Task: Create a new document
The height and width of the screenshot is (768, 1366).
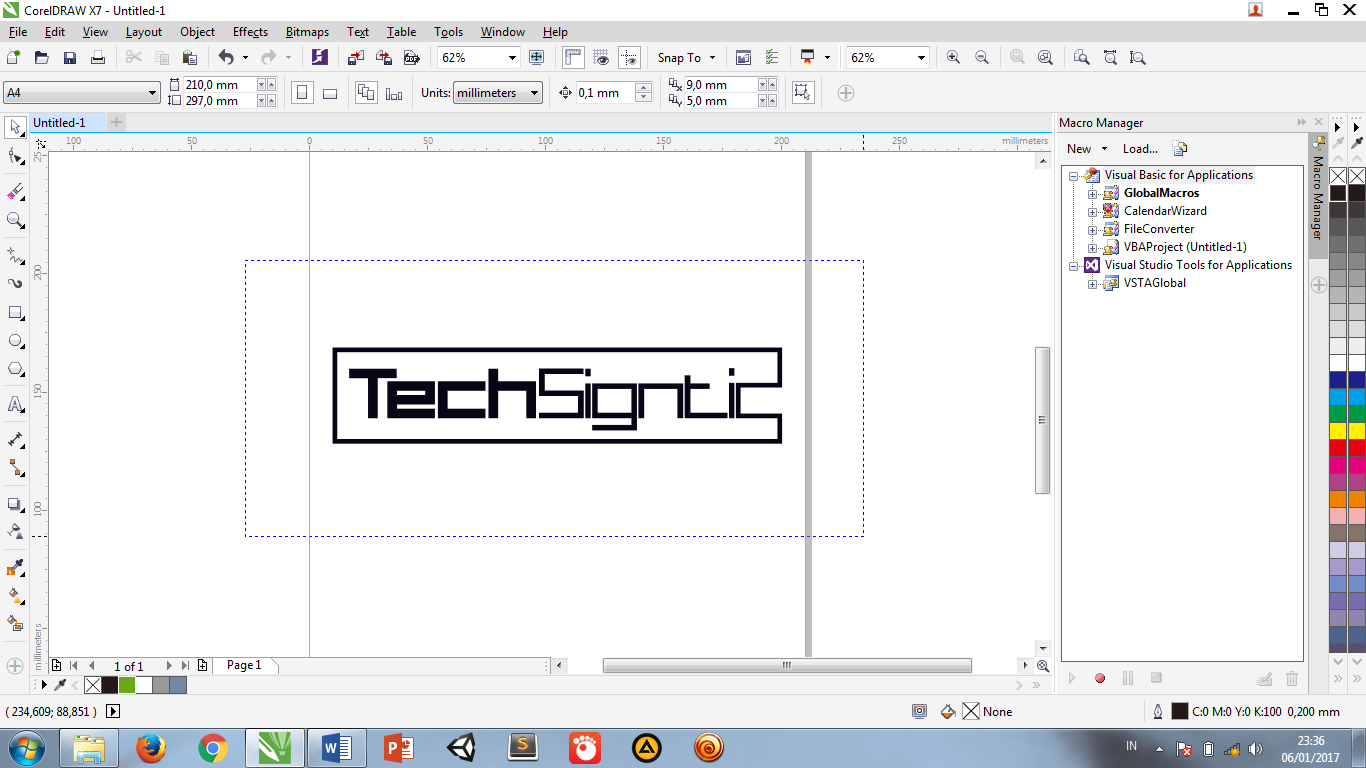Action: coord(14,58)
